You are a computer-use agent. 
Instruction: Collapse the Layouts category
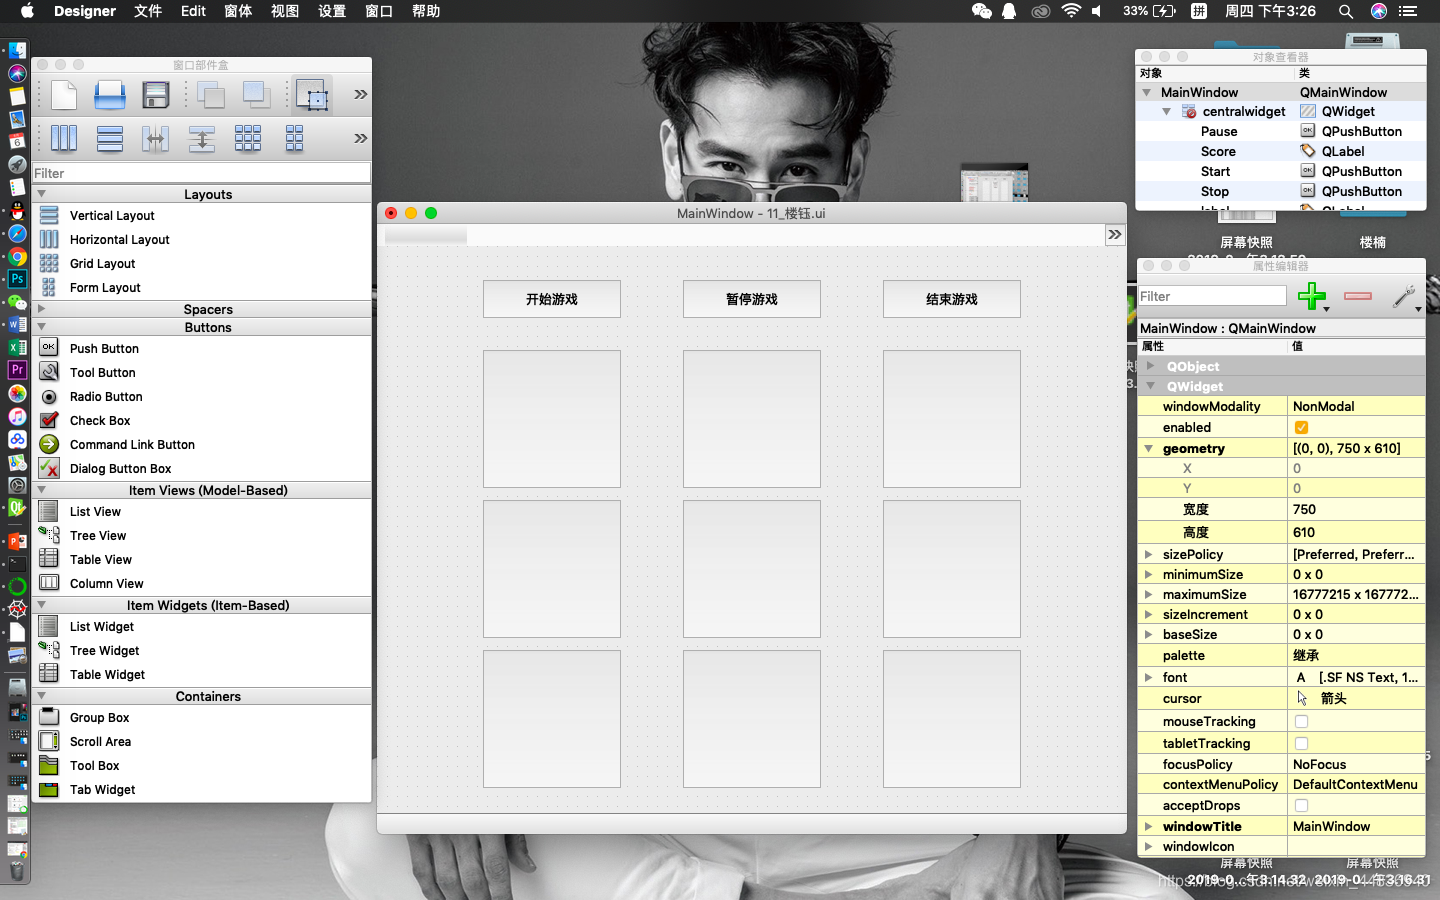[41, 194]
